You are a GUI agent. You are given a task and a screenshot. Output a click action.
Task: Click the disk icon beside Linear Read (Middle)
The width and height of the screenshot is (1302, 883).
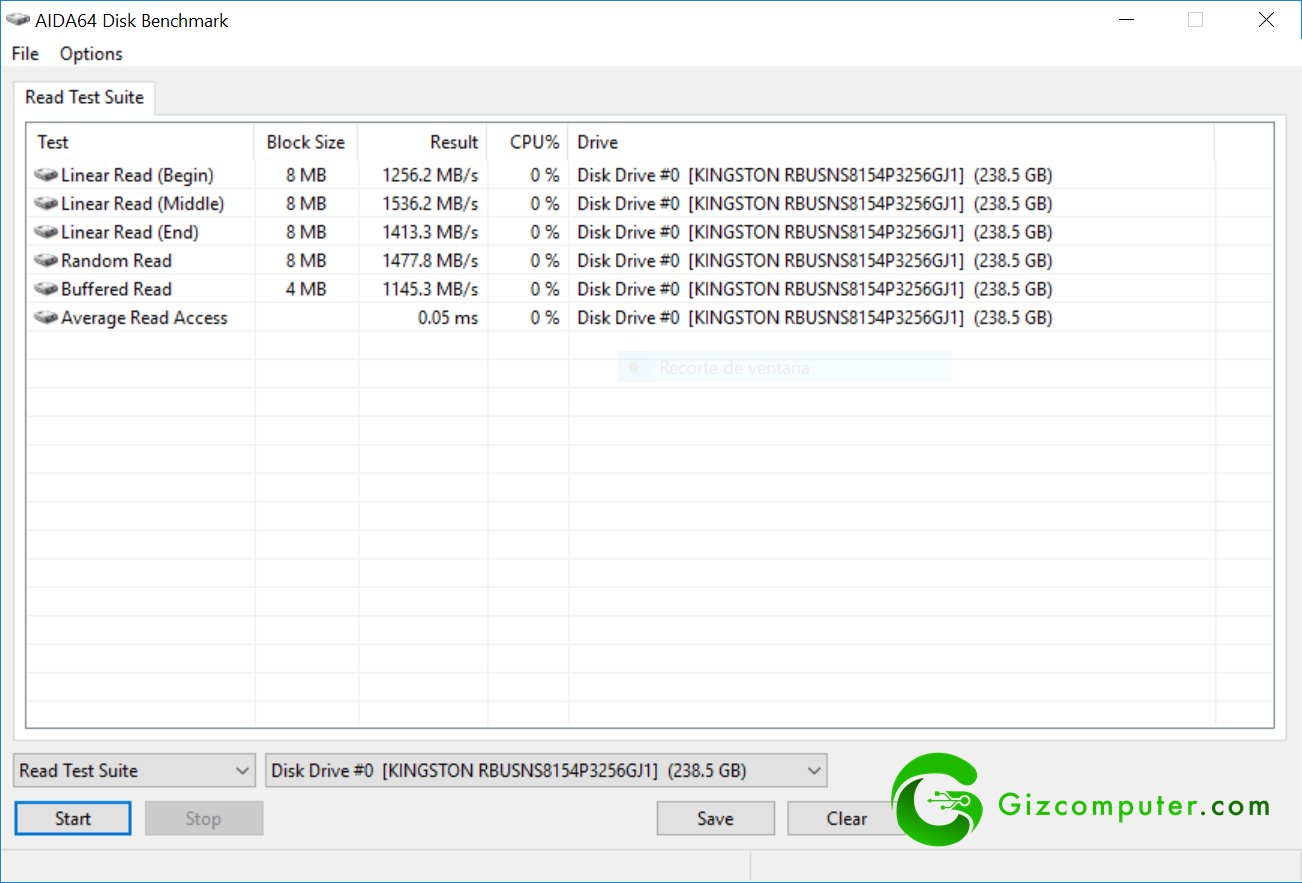click(x=46, y=204)
